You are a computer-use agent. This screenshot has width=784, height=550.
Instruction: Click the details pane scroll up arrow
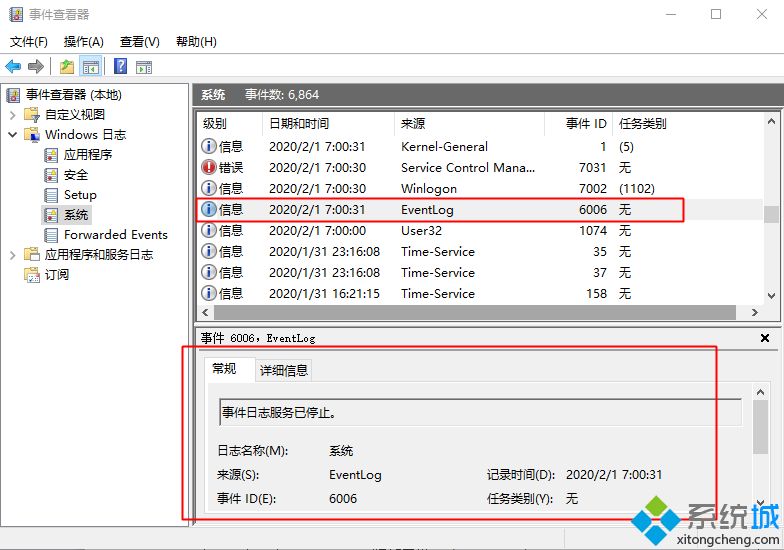[x=760, y=392]
